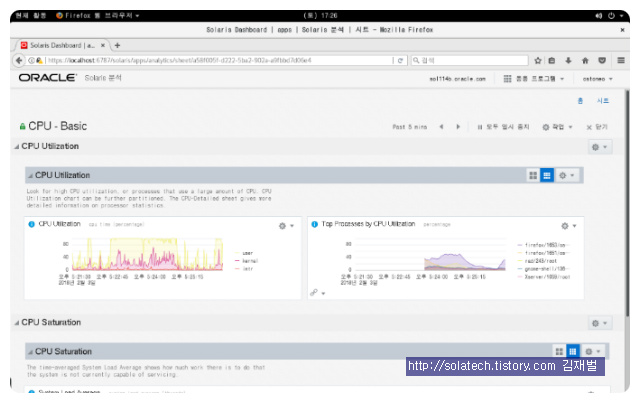Click the Top Processes area chart

[x=430, y=256]
